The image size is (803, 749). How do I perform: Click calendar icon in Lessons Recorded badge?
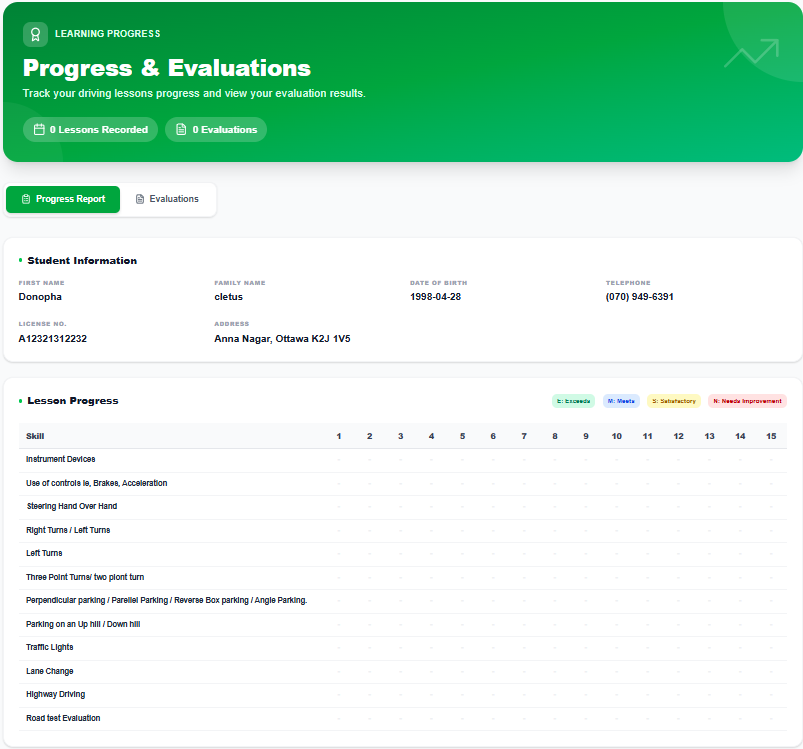pos(39,130)
